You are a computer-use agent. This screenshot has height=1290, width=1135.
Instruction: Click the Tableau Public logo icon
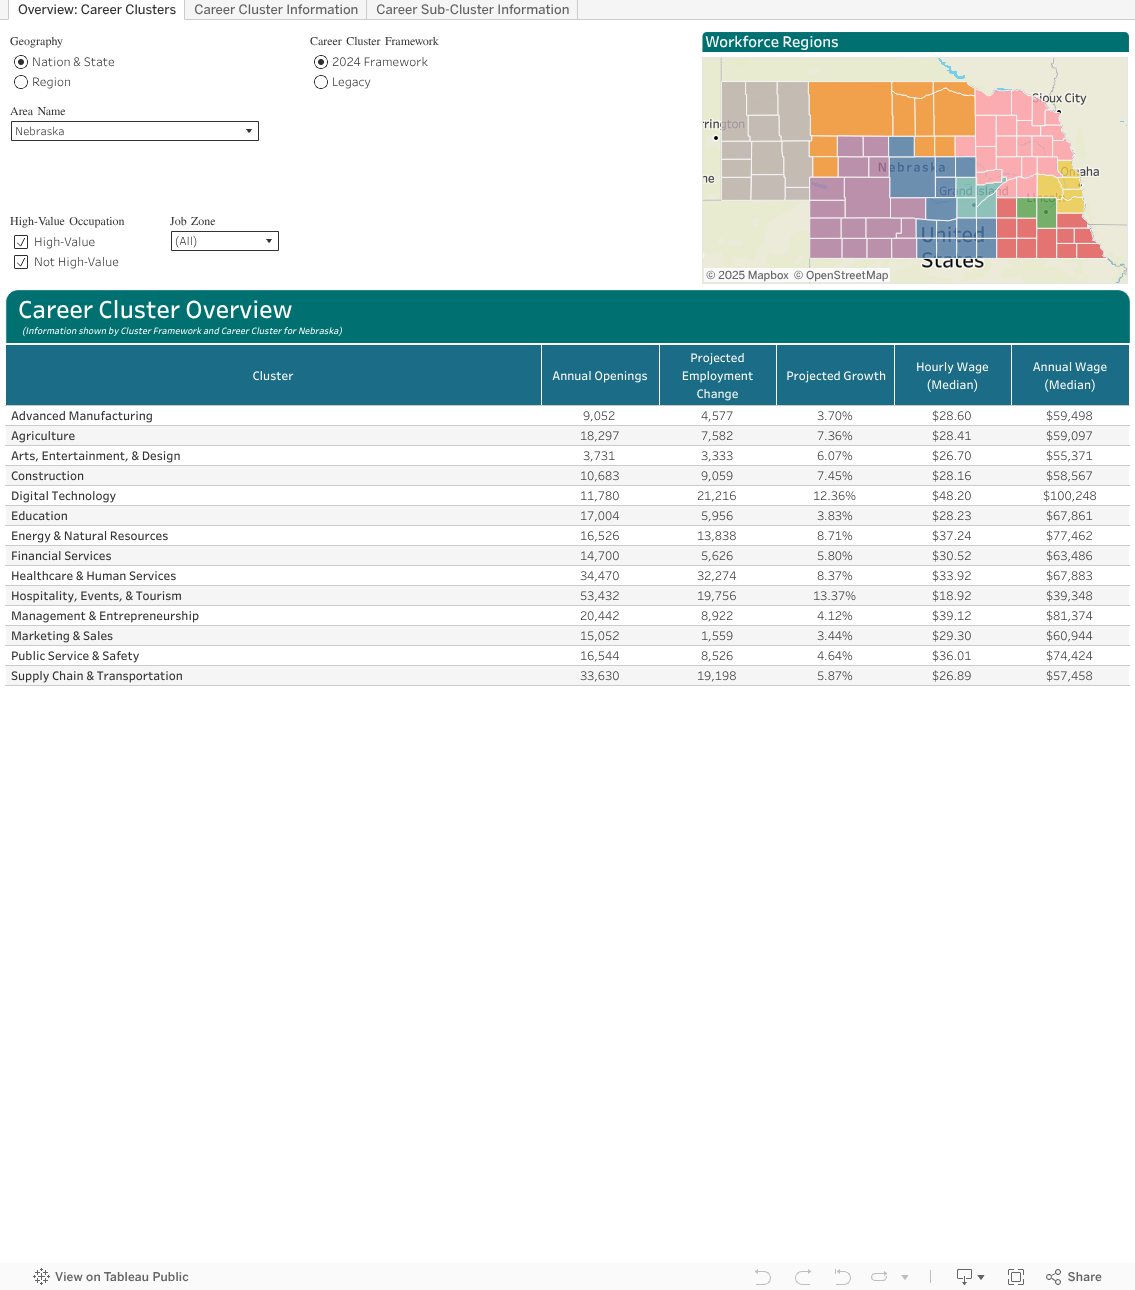[x=41, y=1277]
